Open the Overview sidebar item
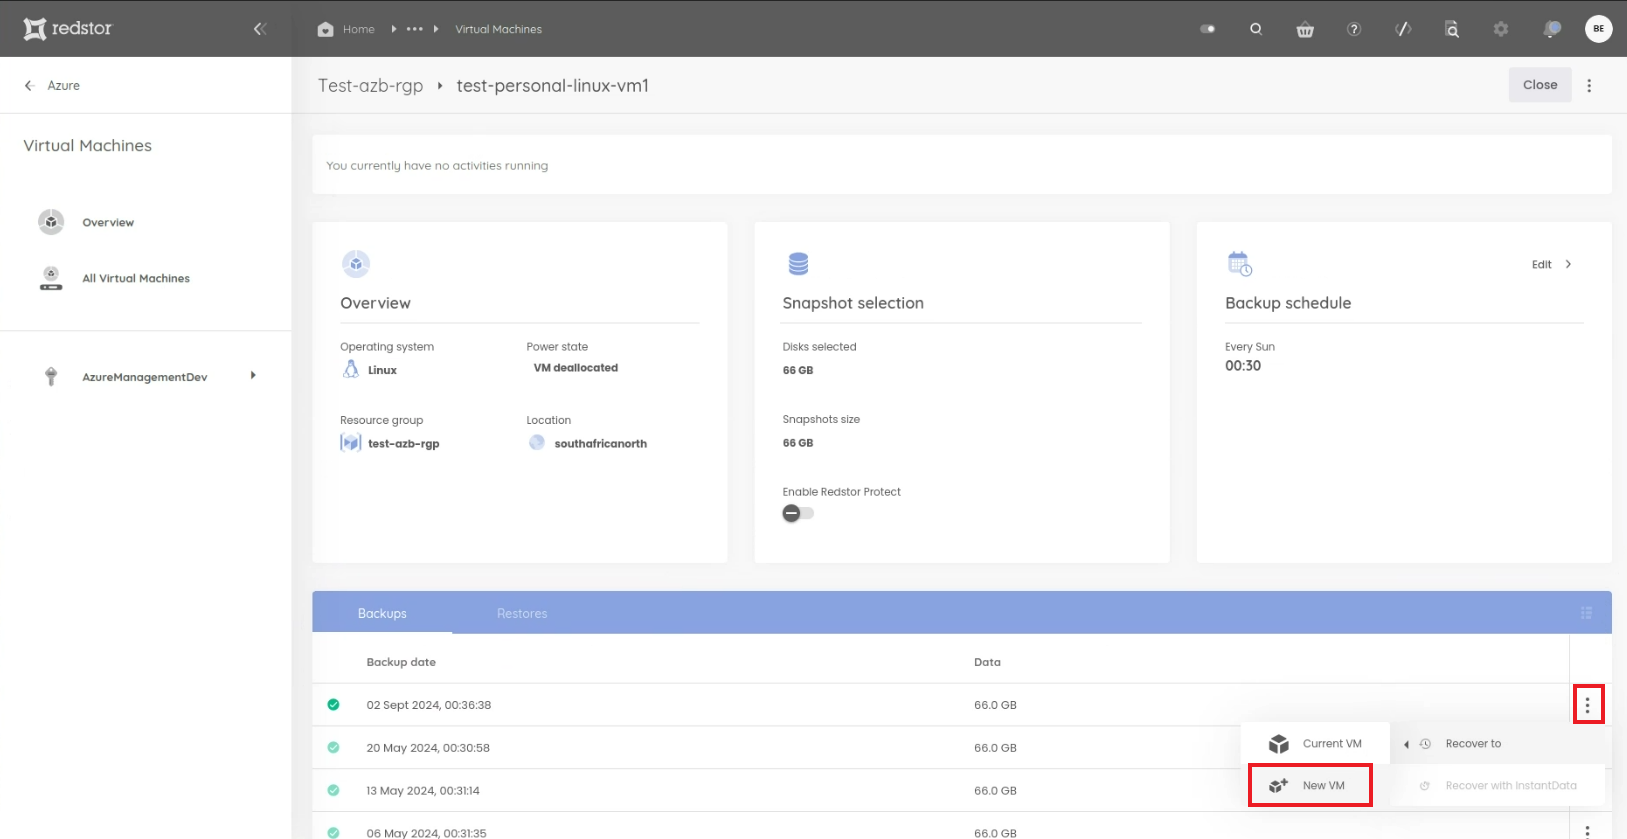Viewport: 1627px width, 839px height. tap(108, 222)
